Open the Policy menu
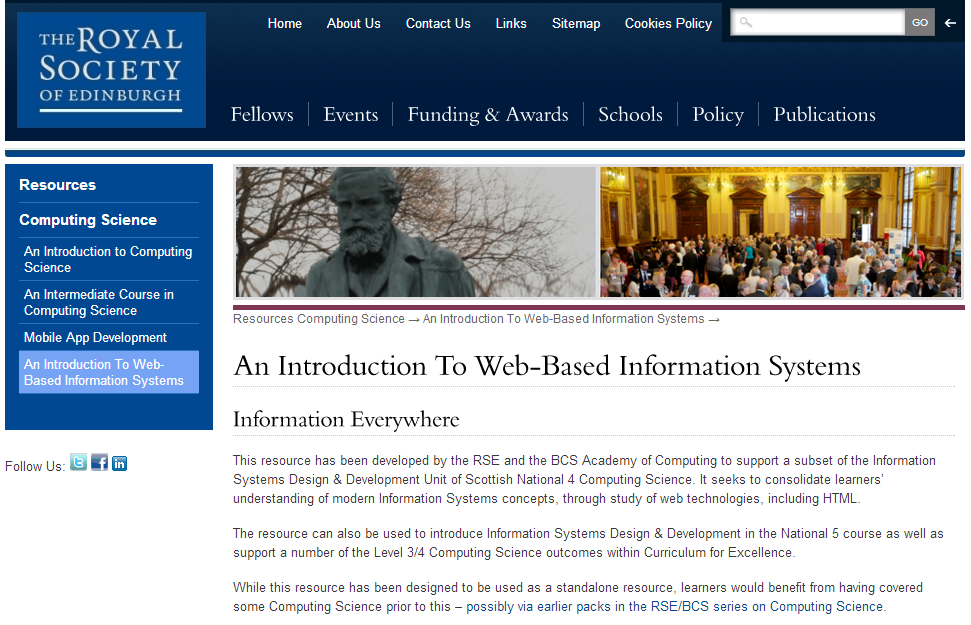The height and width of the screenshot is (625, 971). pos(718,115)
